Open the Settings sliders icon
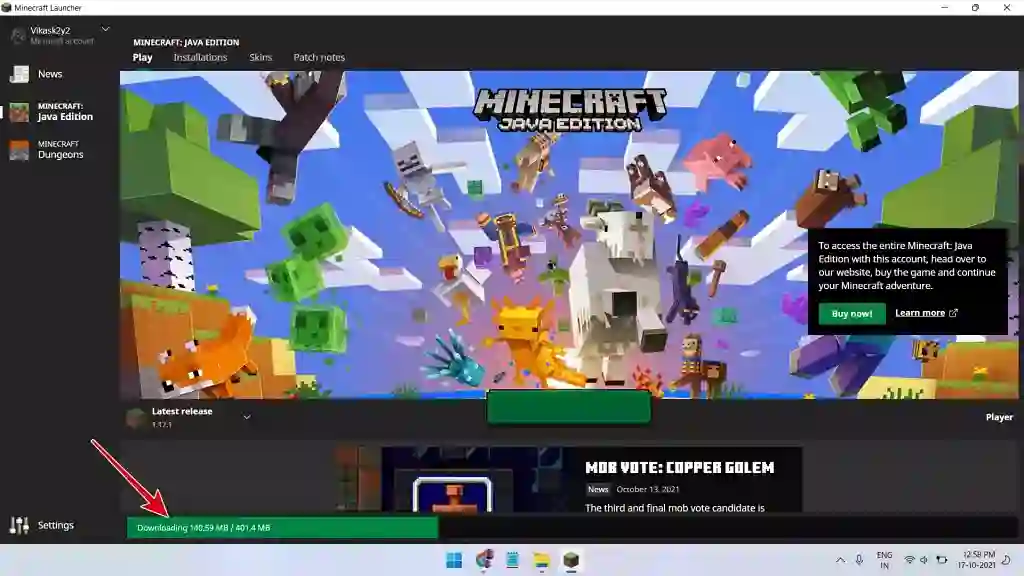 pyautogui.click(x=19, y=525)
